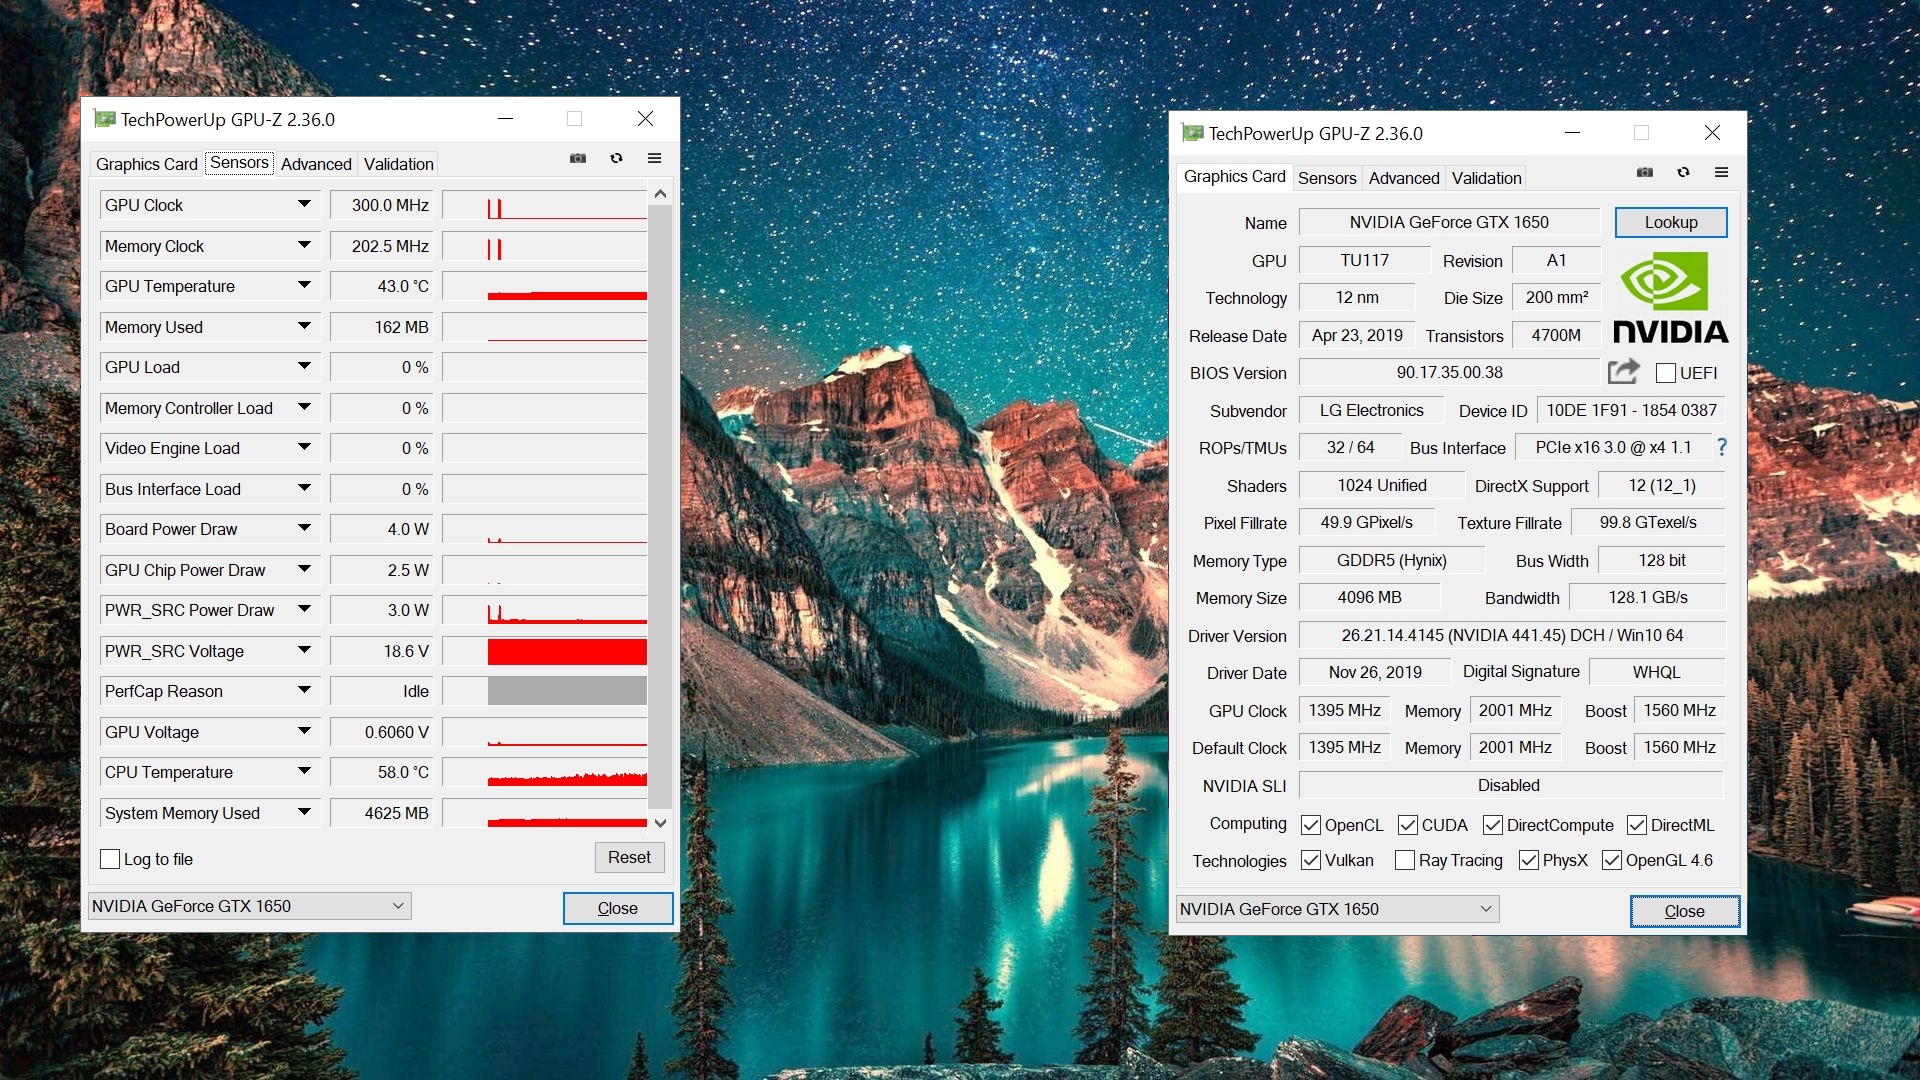The width and height of the screenshot is (1920, 1080).
Task: Click the camera icon in Graphics Card window
Action: [1645, 172]
